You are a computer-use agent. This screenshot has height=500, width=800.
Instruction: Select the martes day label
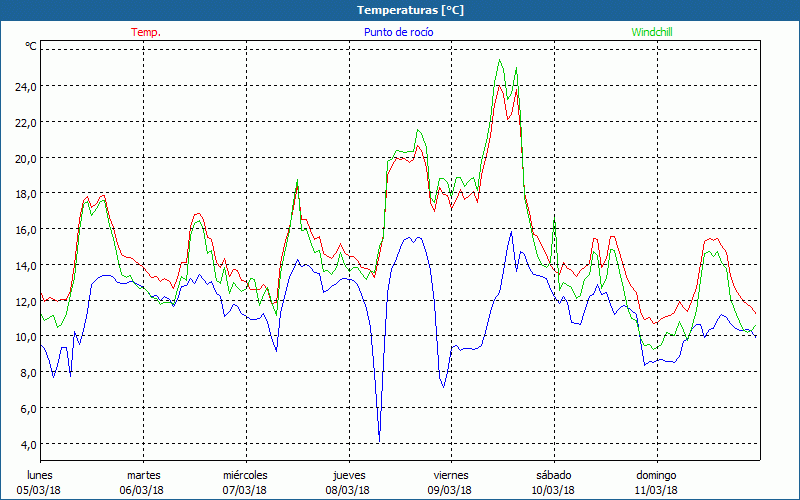click(143, 475)
